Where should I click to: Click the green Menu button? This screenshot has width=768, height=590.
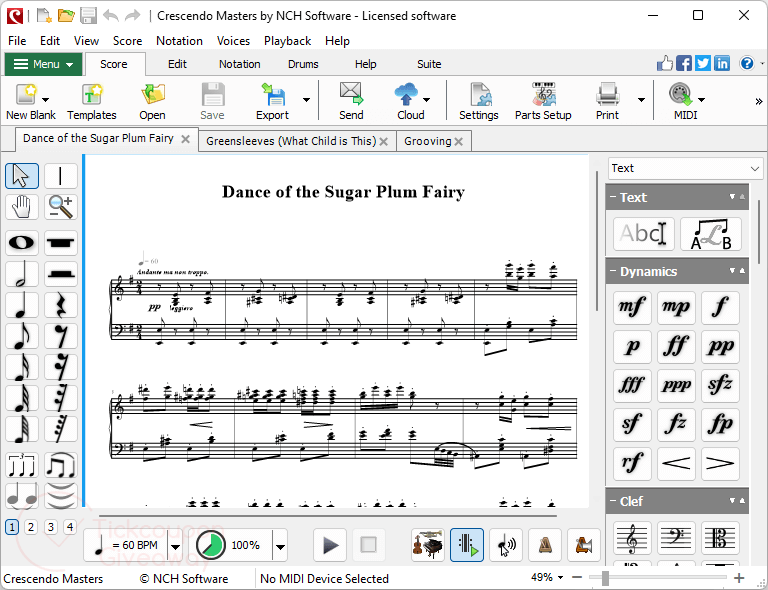tap(43, 64)
